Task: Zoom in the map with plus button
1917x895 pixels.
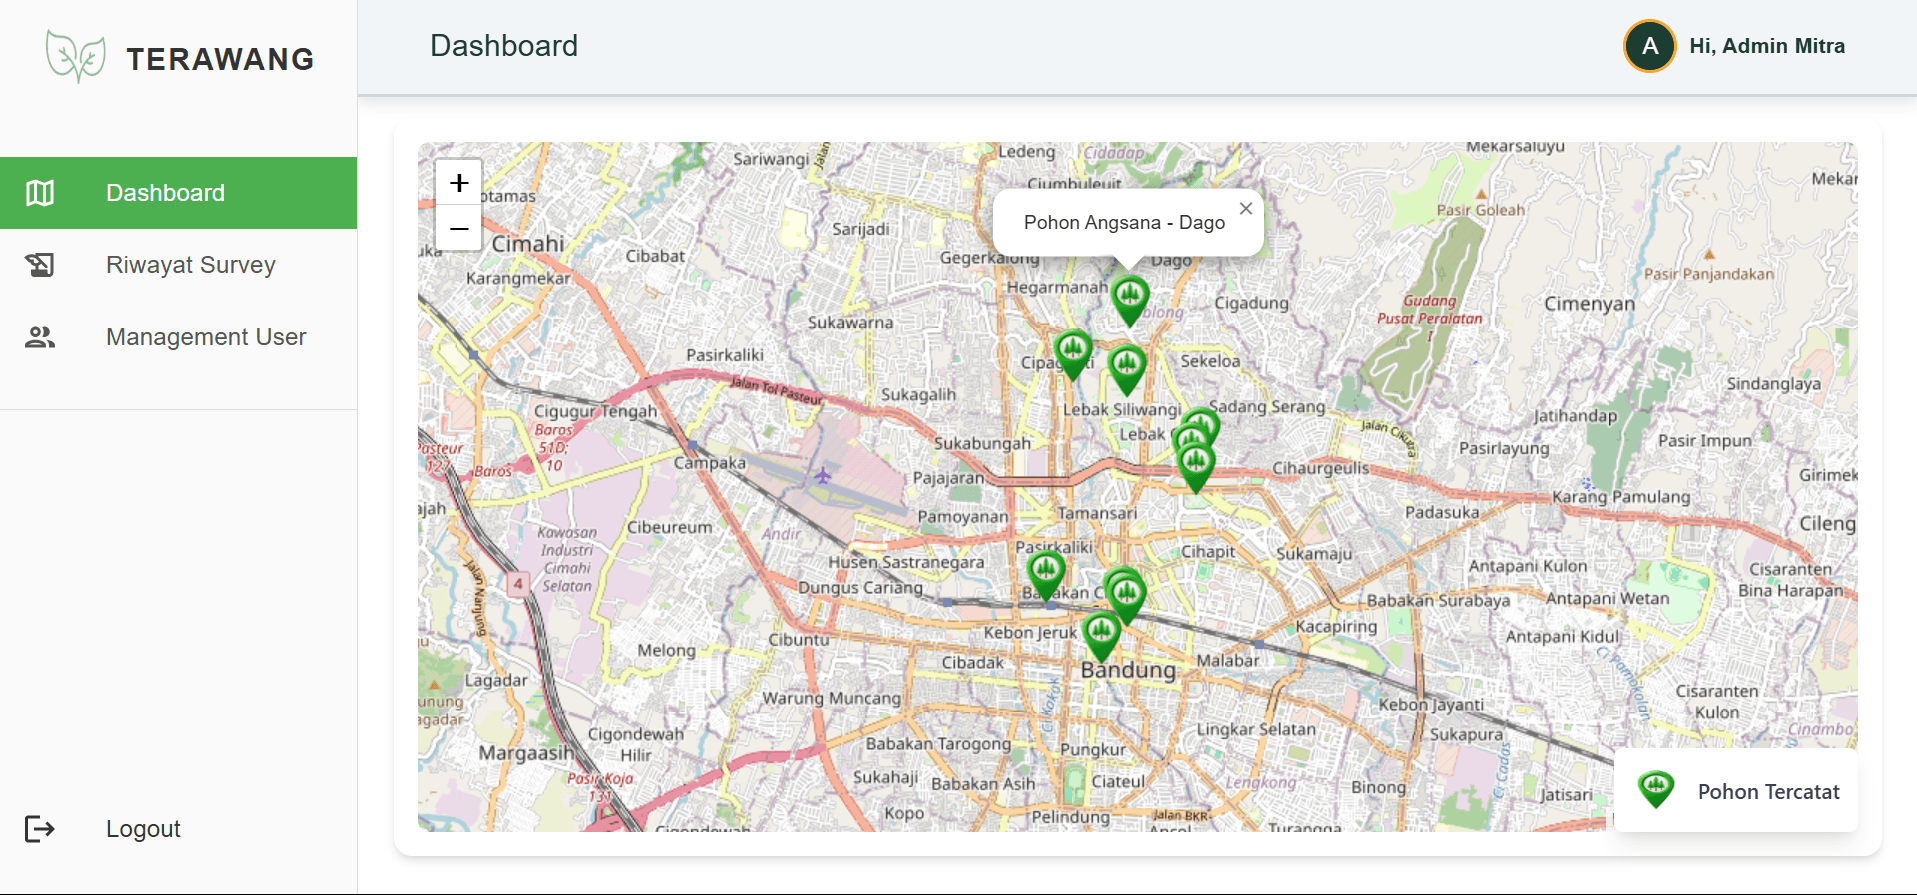Action: (459, 183)
